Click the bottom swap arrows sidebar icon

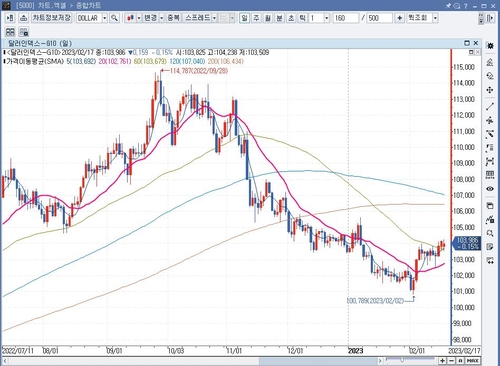coord(490,260)
